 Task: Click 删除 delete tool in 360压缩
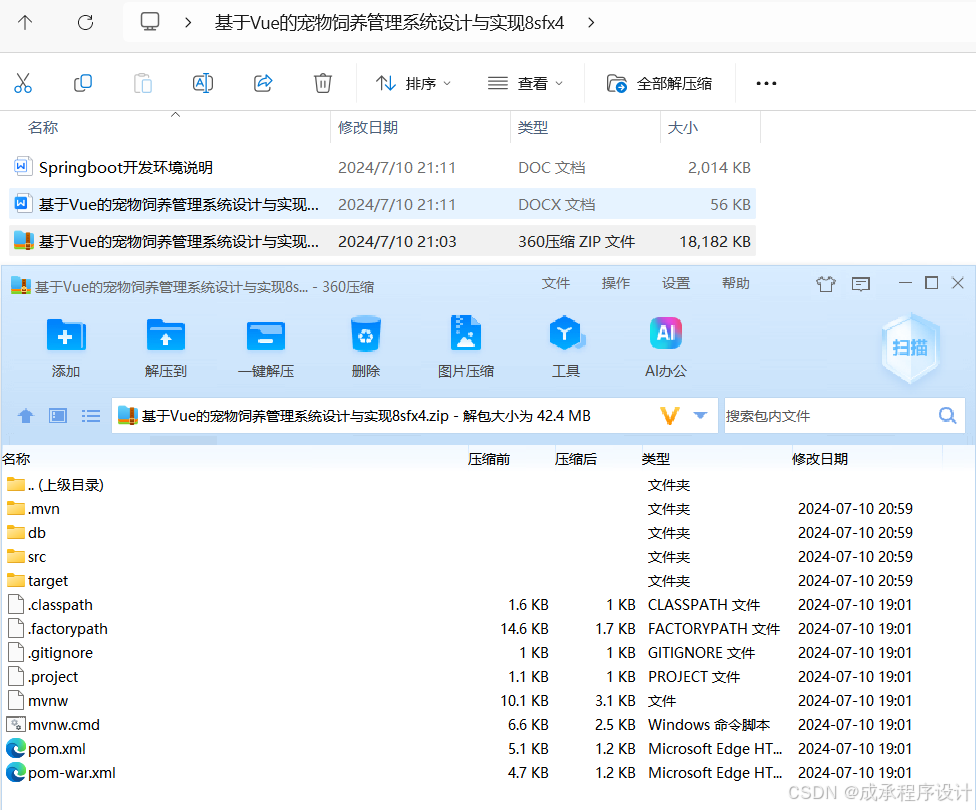coord(365,347)
